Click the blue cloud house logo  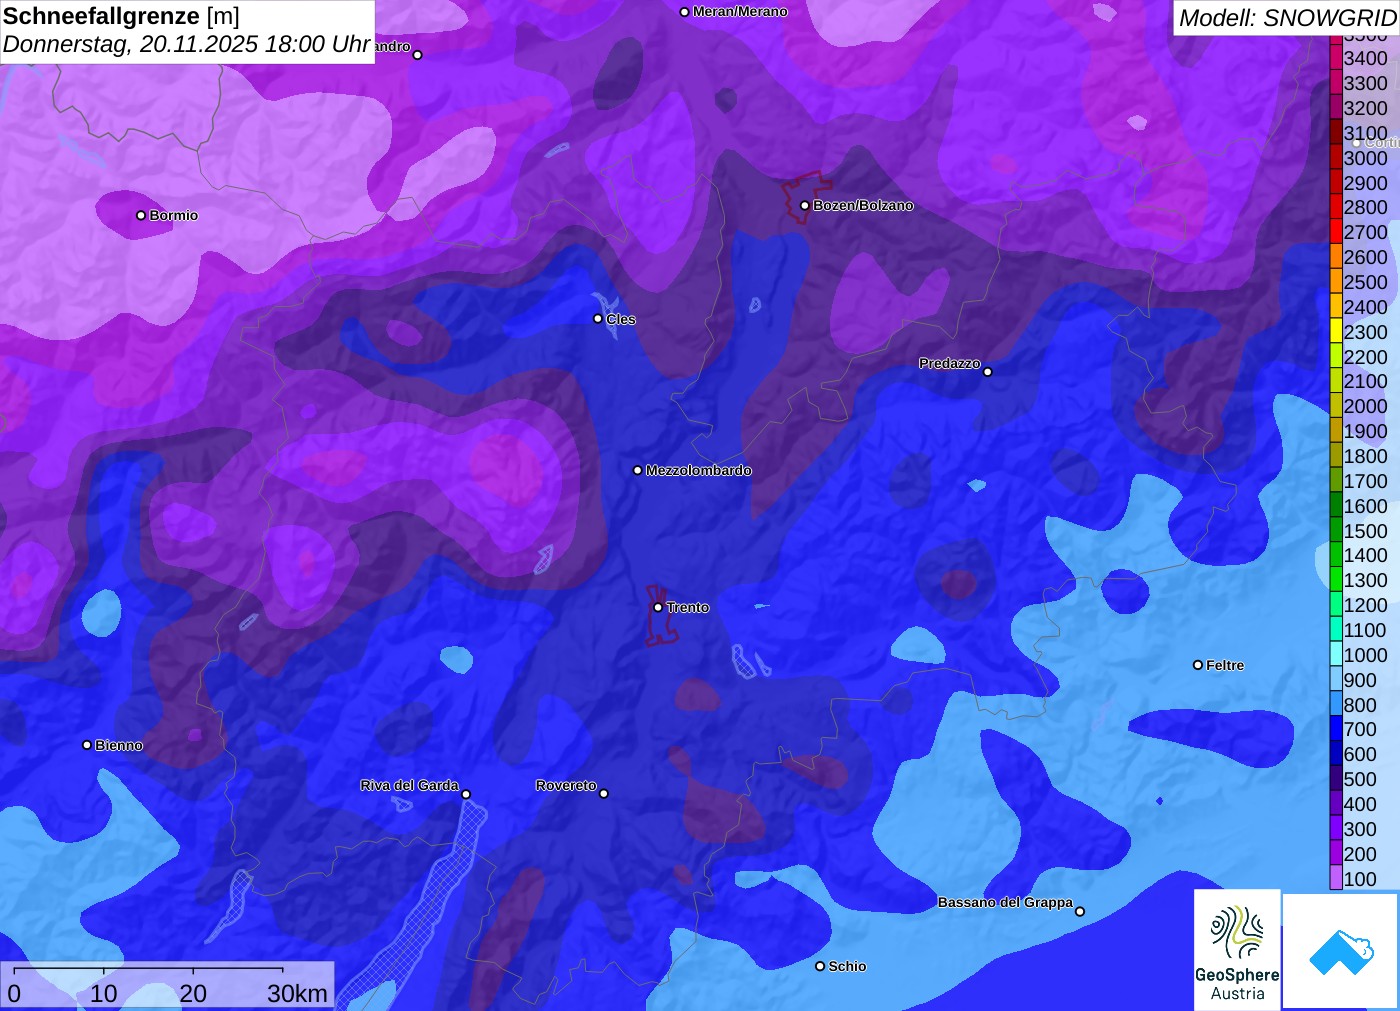coord(1341,951)
